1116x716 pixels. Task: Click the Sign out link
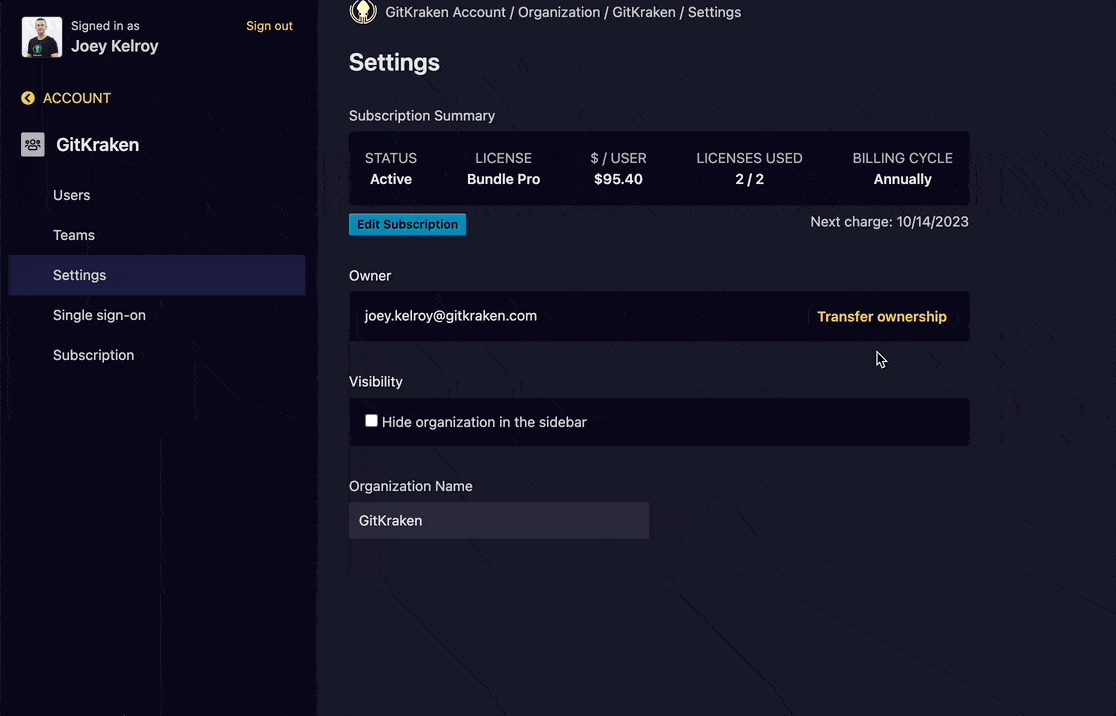point(269,26)
